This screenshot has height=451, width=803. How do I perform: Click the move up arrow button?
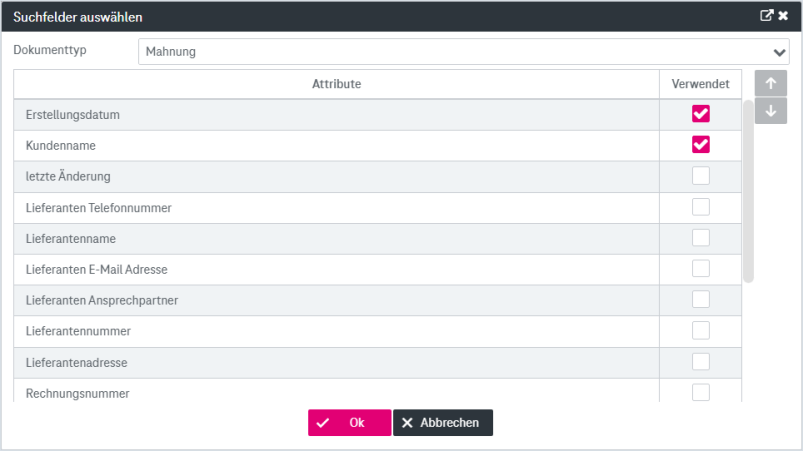coord(770,84)
